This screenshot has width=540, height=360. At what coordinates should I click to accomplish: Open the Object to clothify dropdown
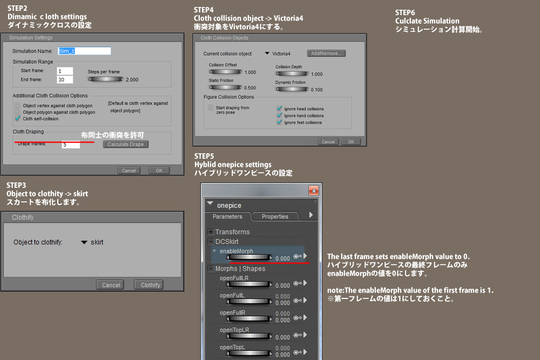(84, 242)
